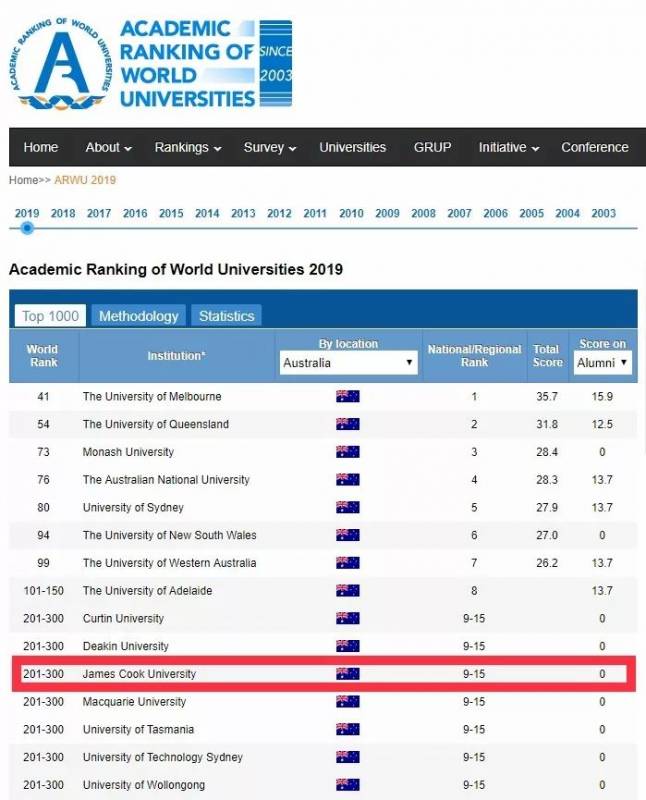
Task: Expand the Rankings menu in navbar
Action: point(188,147)
